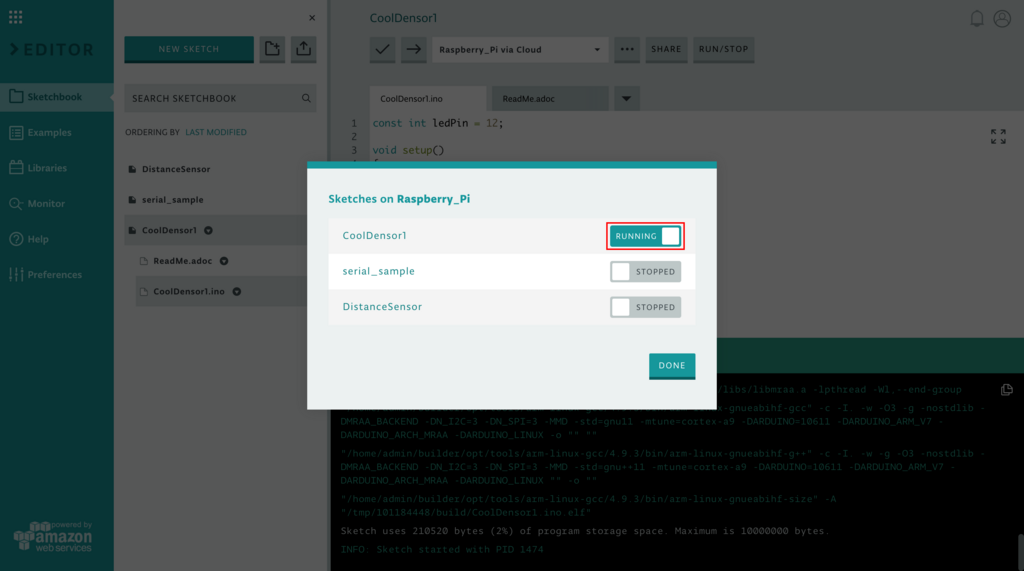Viewport: 1024px width, 571px height.
Task: Open the Preferences section
Action: pyautogui.click(x=57, y=274)
